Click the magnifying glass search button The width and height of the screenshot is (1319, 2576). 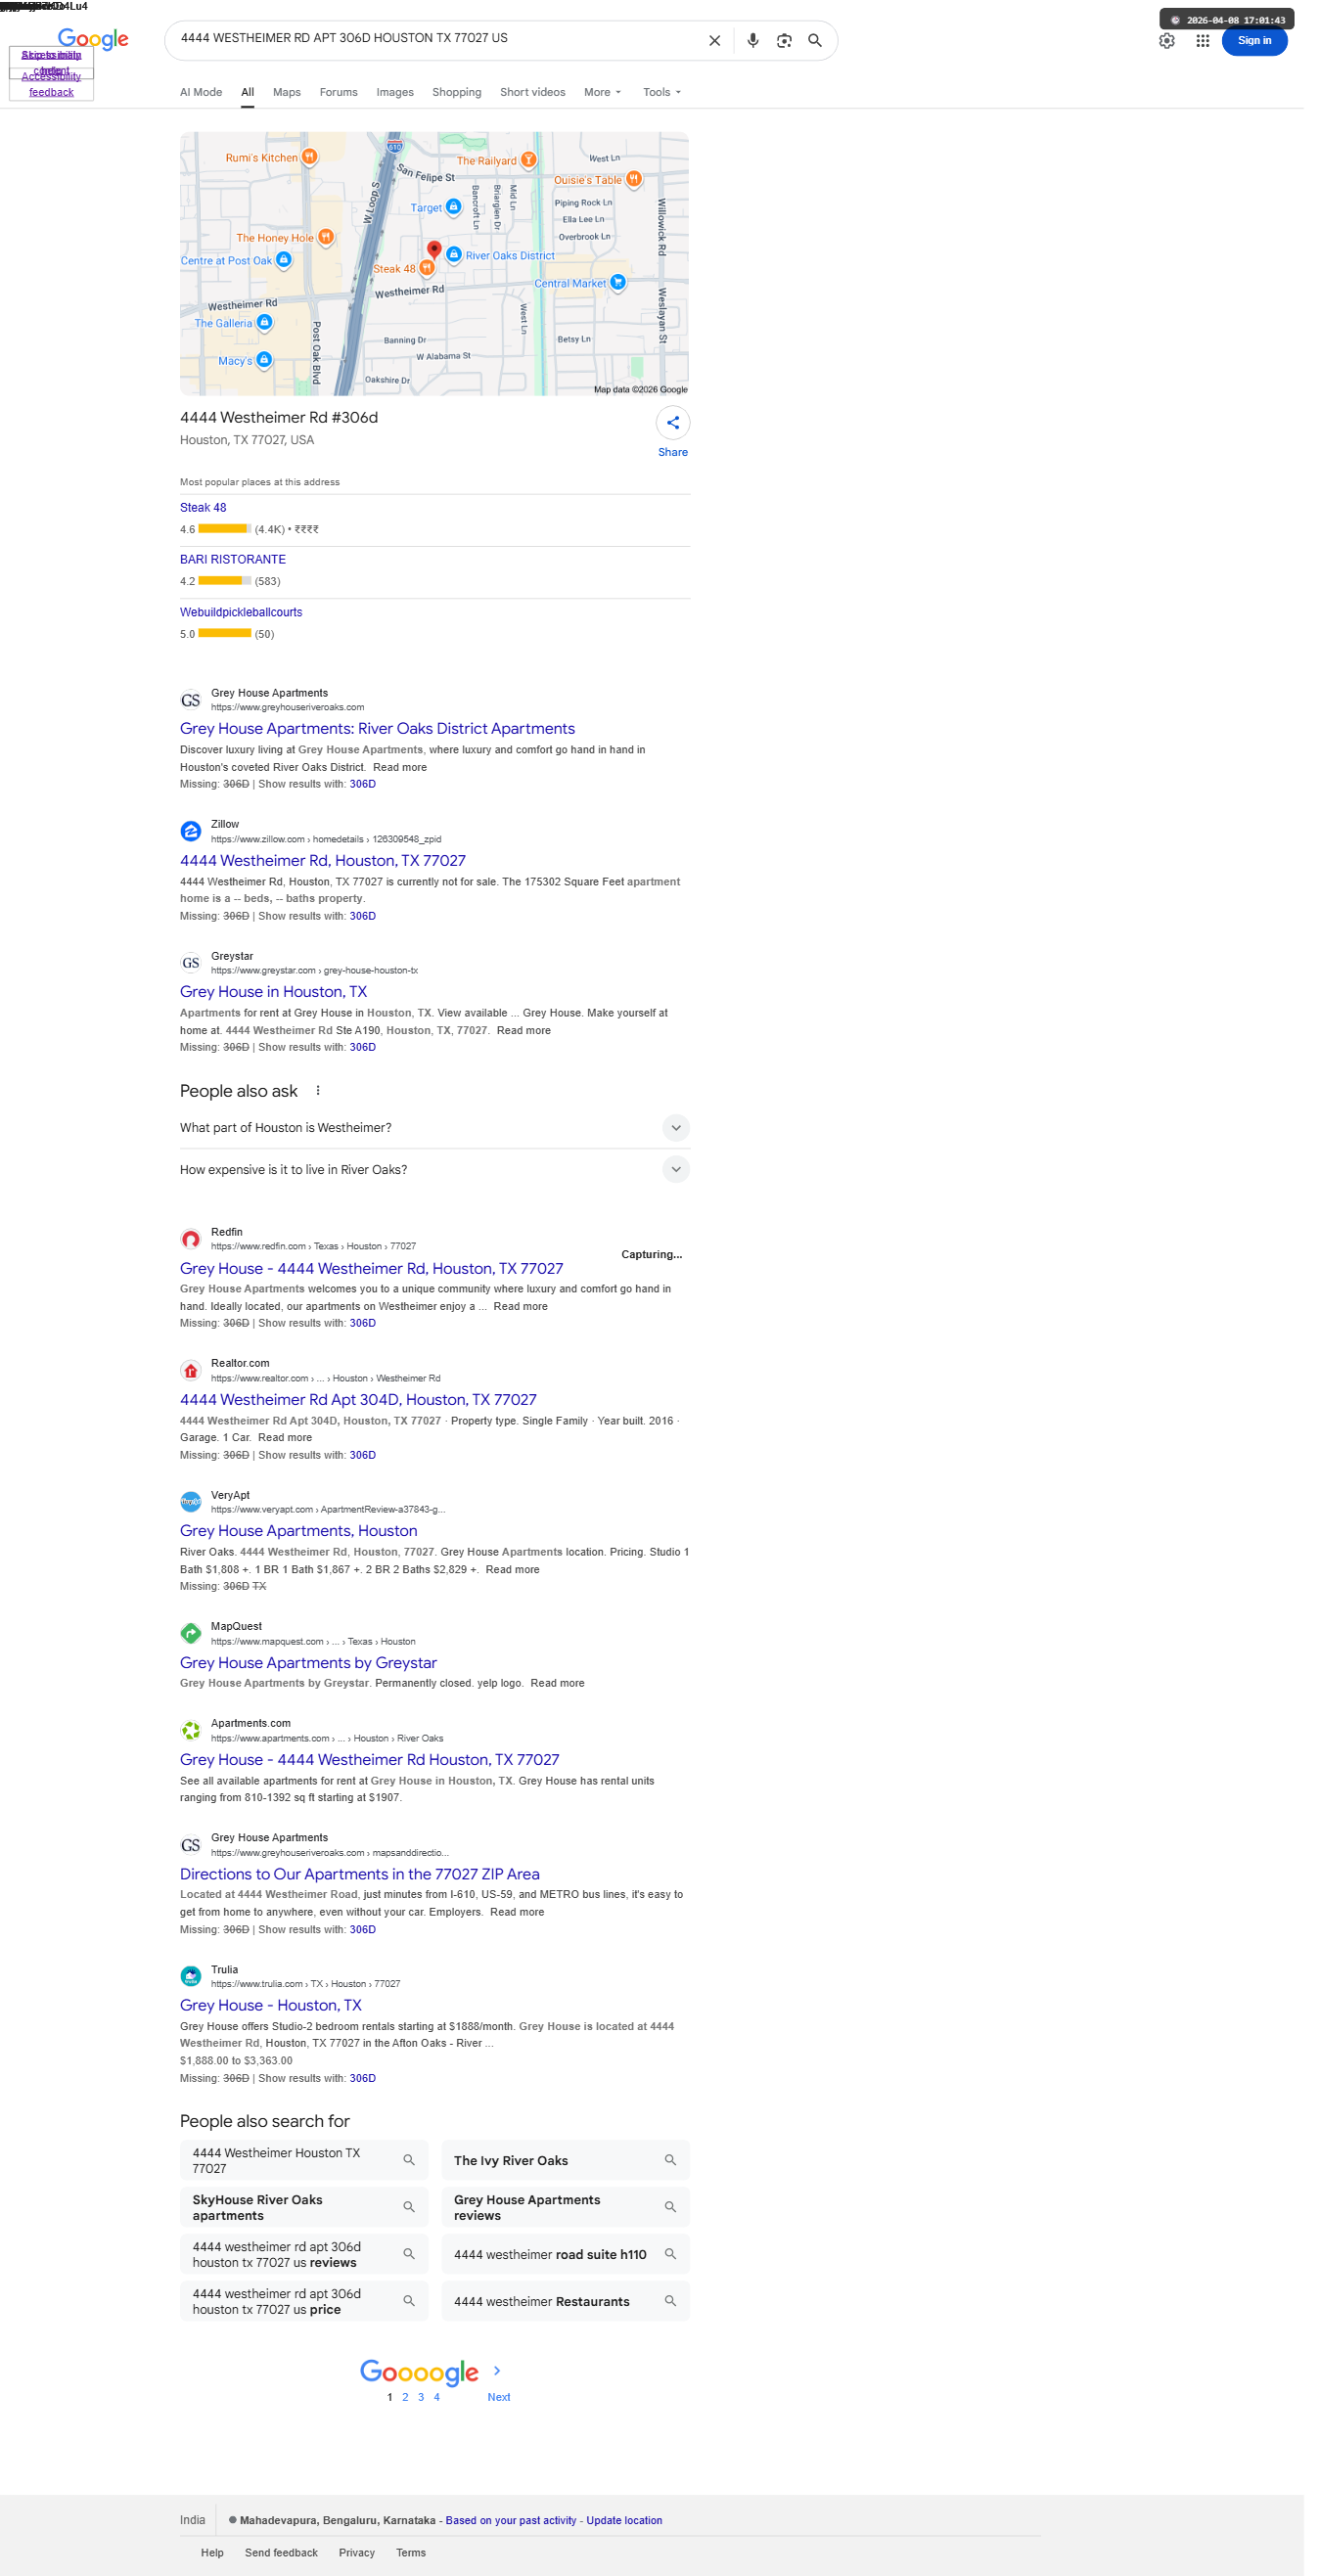point(815,41)
